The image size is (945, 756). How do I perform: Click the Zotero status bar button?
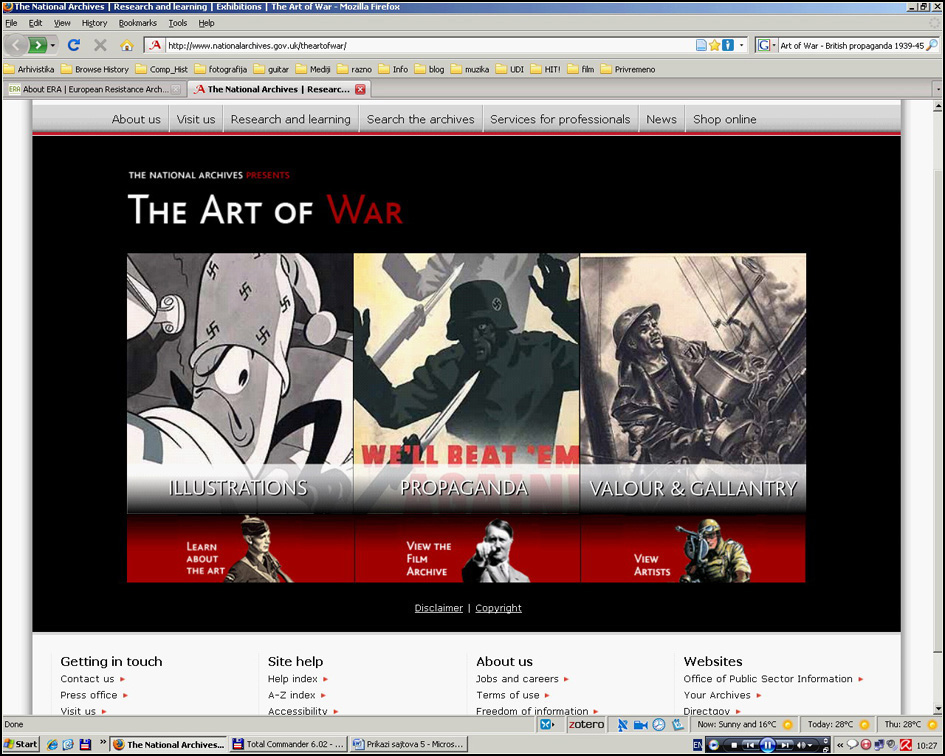[x=586, y=724]
